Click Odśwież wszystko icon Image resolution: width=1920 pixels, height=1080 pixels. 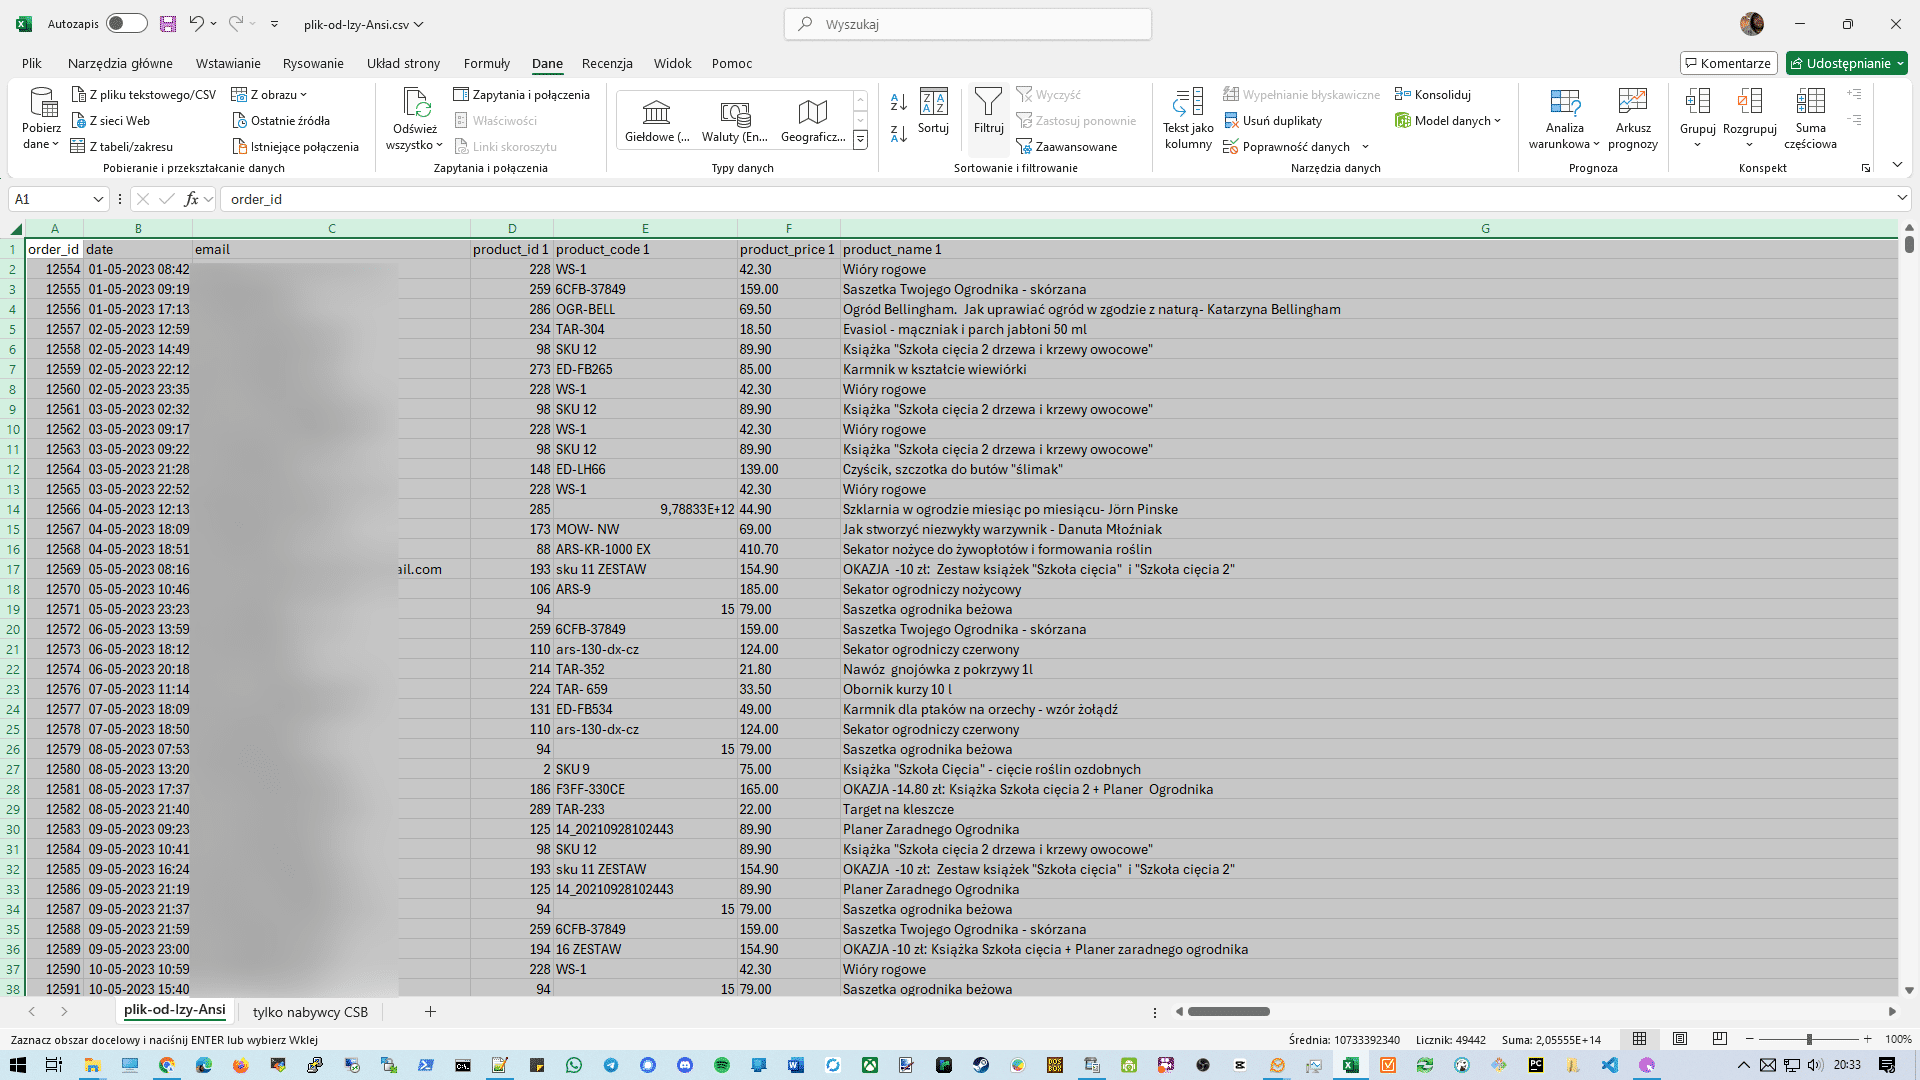click(415, 102)
